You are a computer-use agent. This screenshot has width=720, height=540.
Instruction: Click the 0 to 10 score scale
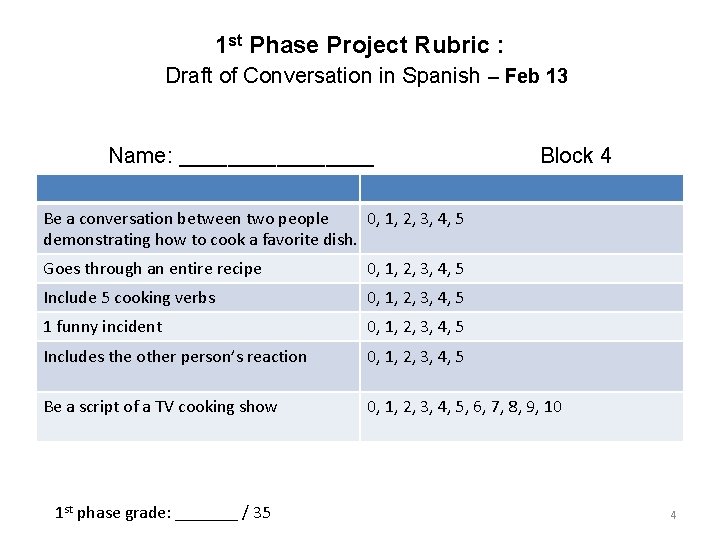[x=464, y=406]
